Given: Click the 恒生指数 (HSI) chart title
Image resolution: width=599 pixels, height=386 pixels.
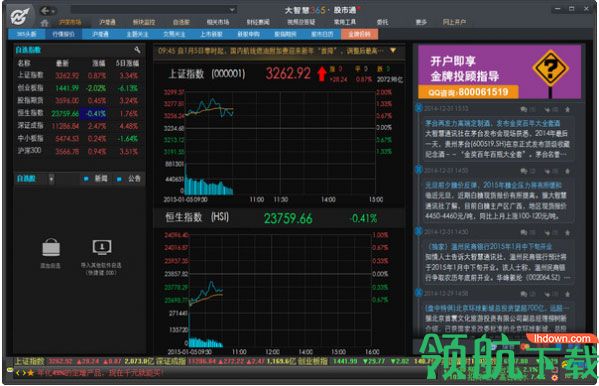Looking at the screenshot, I should coord(197,217).
